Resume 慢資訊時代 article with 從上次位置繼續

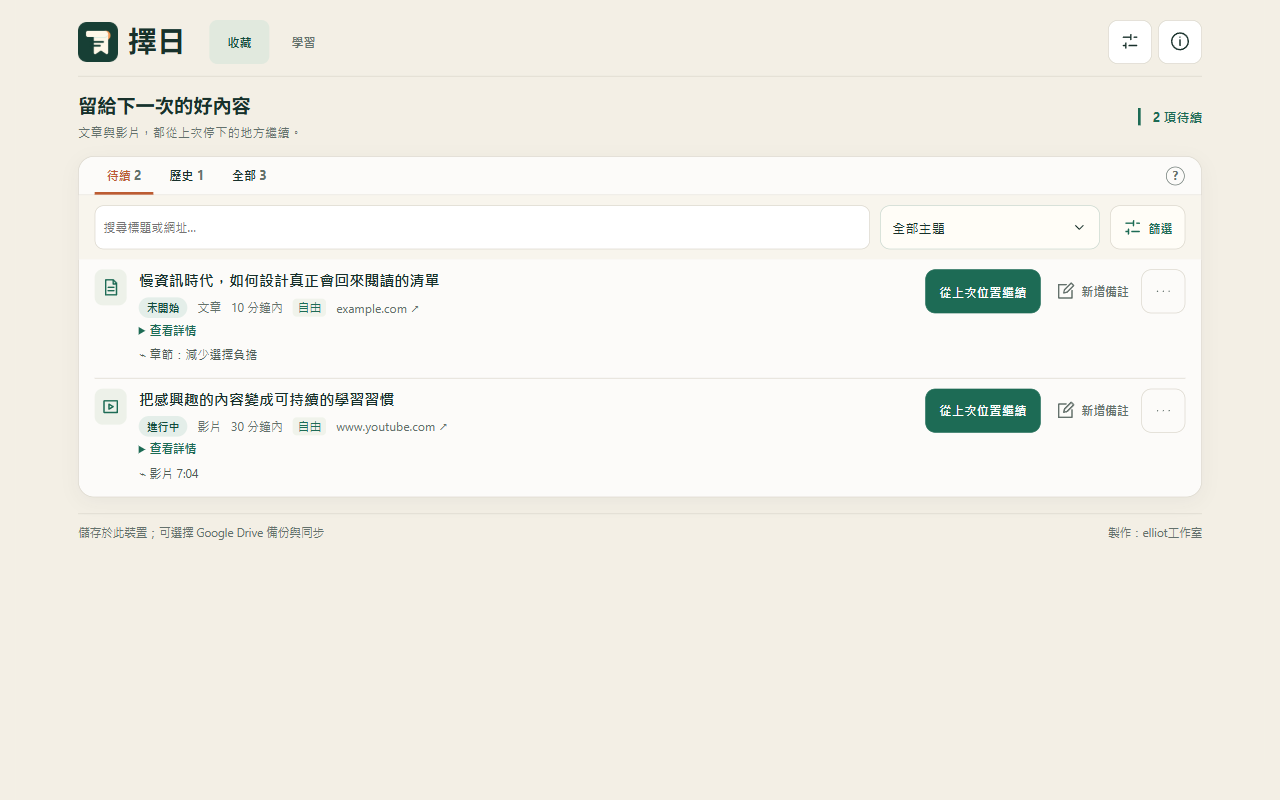[983, 291]
